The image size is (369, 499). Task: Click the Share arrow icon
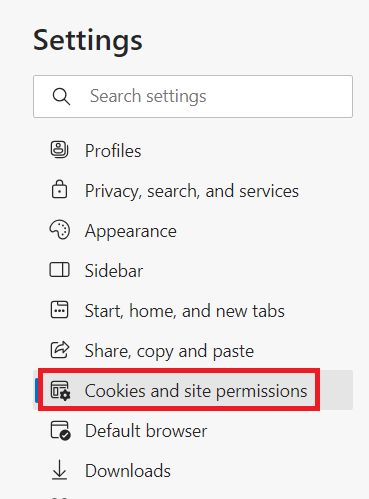(x=60, y=350)
